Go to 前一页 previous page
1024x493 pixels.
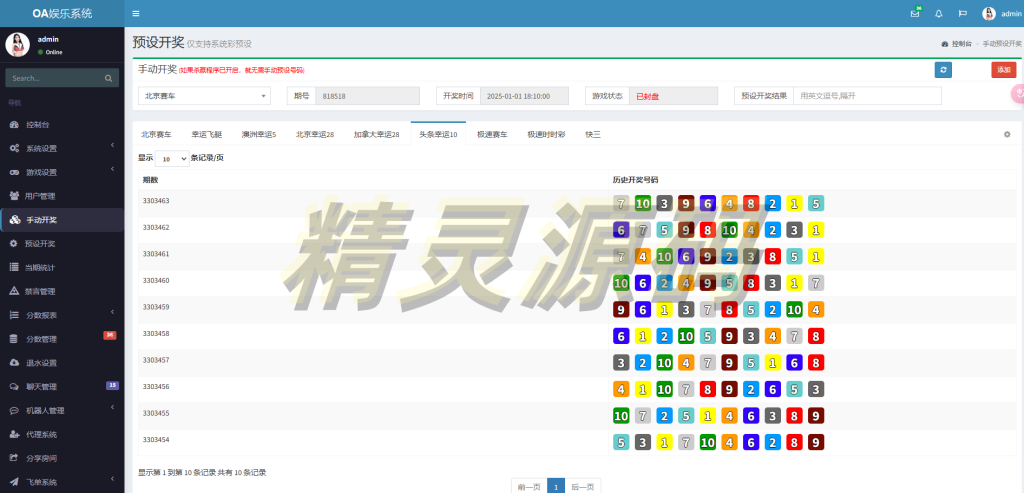tap(529, 486)
